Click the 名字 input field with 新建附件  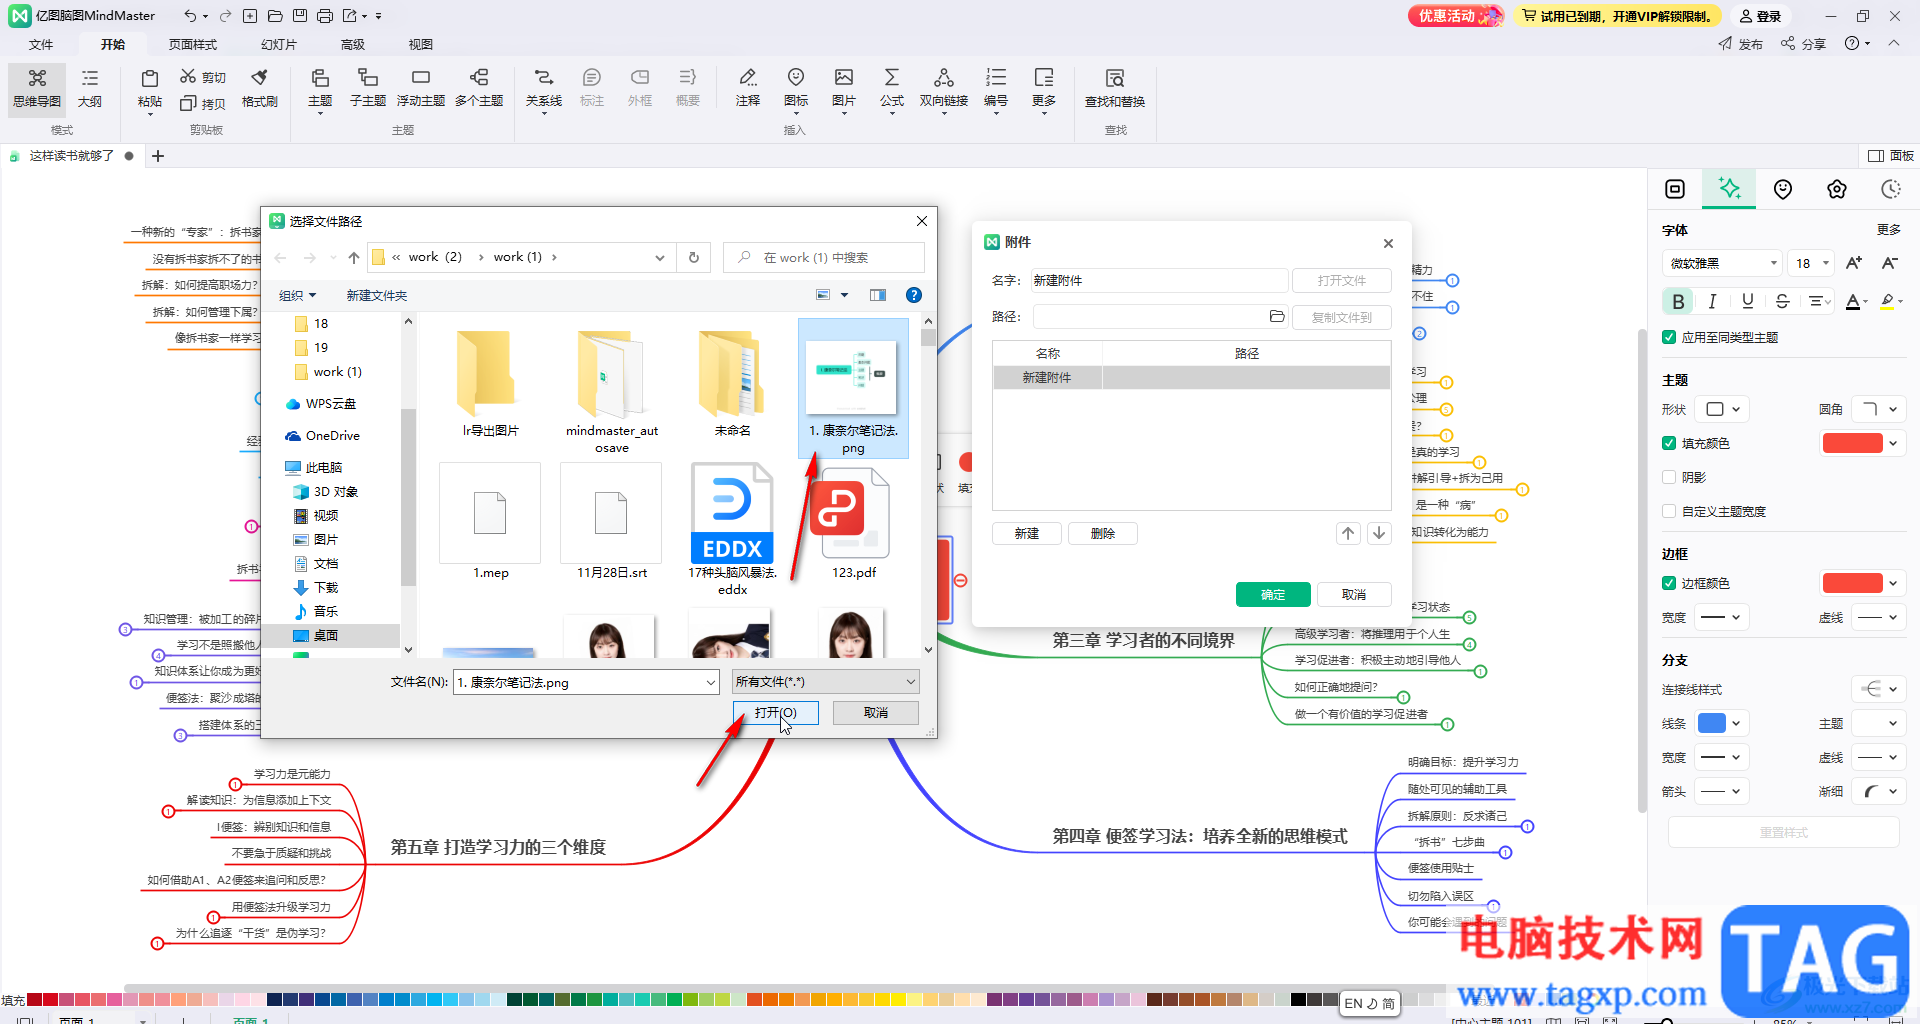click(1159, 280)
